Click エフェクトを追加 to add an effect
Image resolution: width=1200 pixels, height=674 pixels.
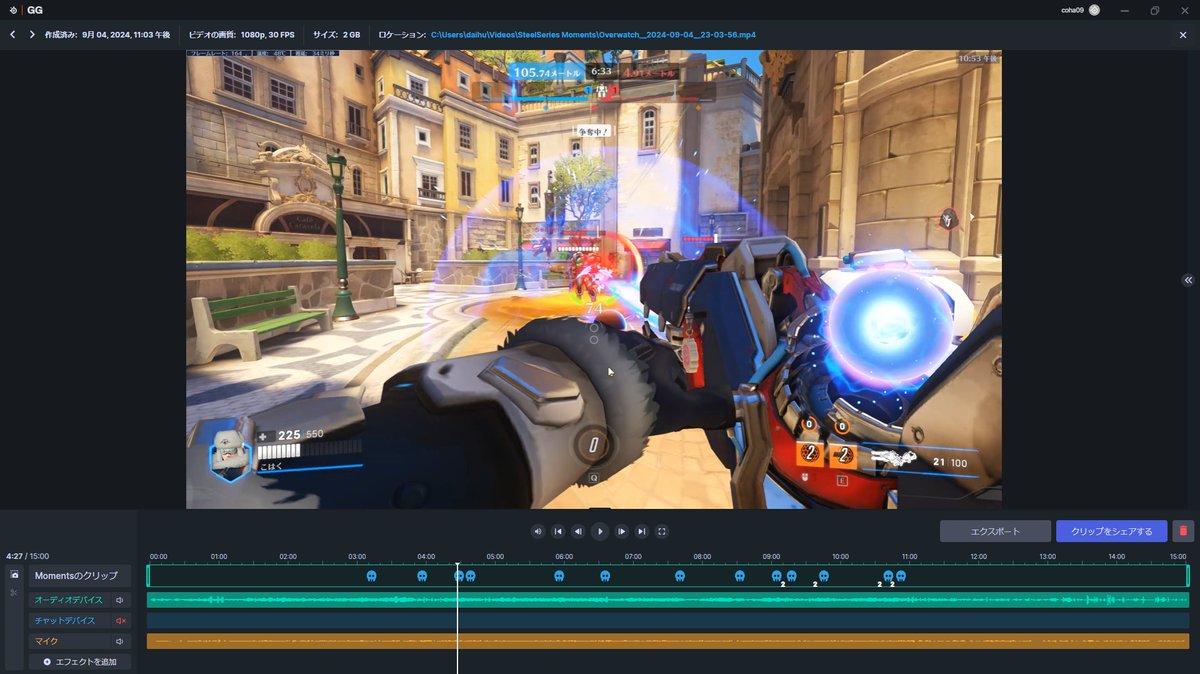click(79, 662)
